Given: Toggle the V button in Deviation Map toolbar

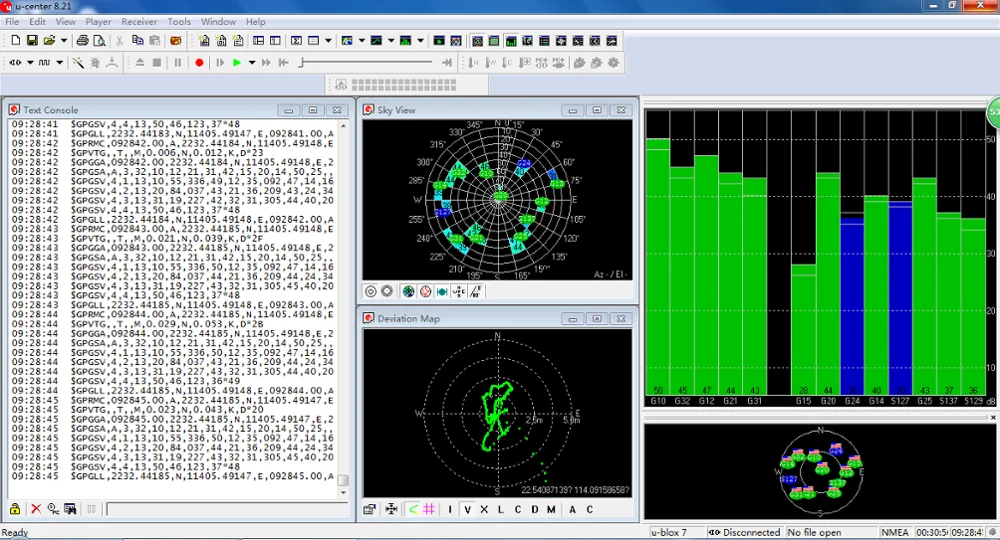Looking at the screenshot, I should [x=467, y=509].
